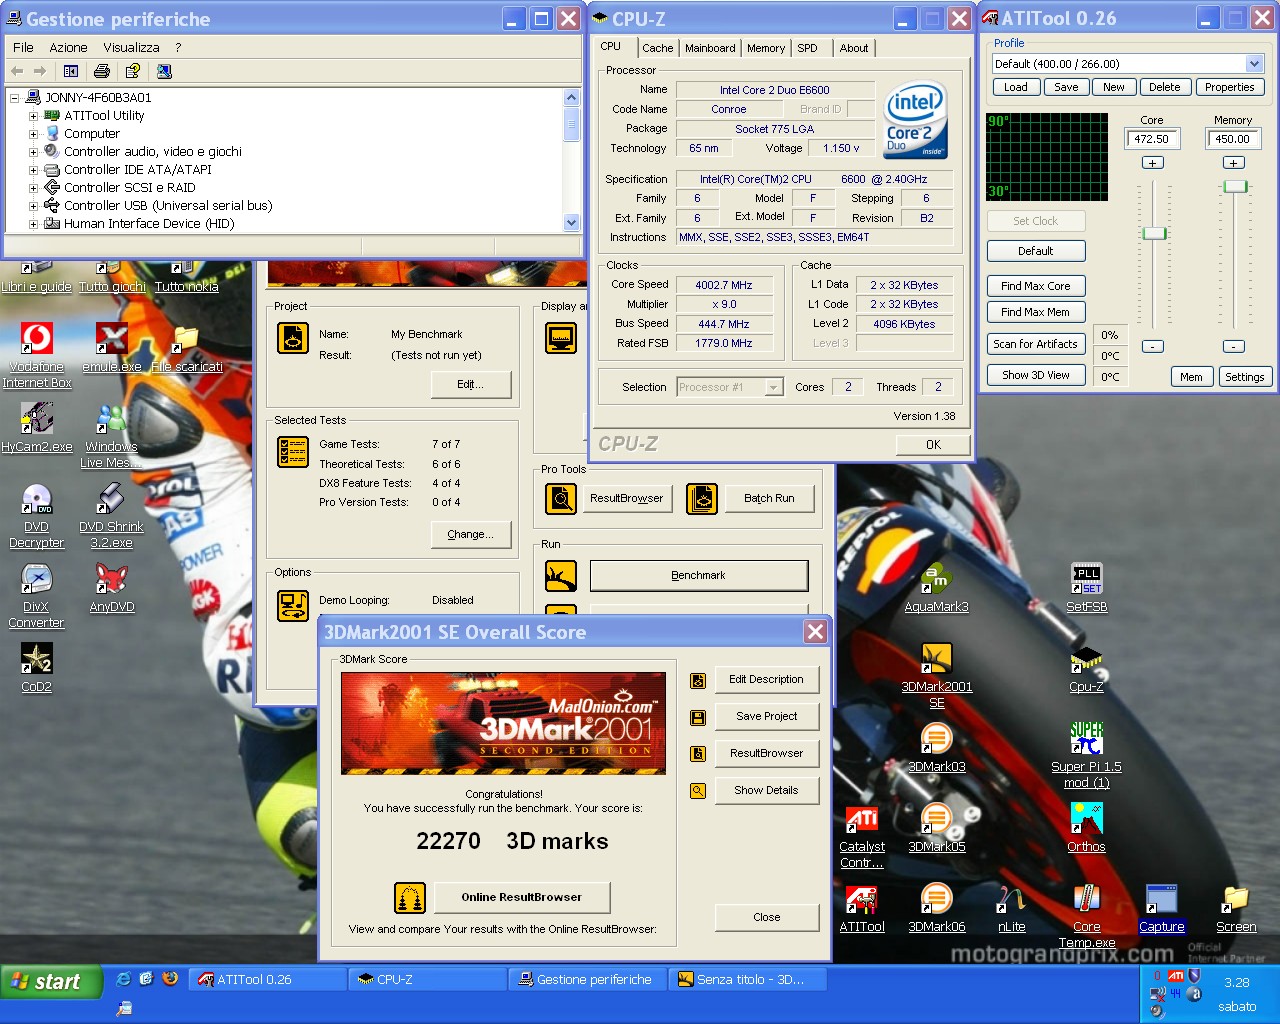Launch DVD Shrink 3.2.exe desktop icon
The width and height of the screenshot is (1280, 1024).
pyautogui.click(x=112, y=515)
